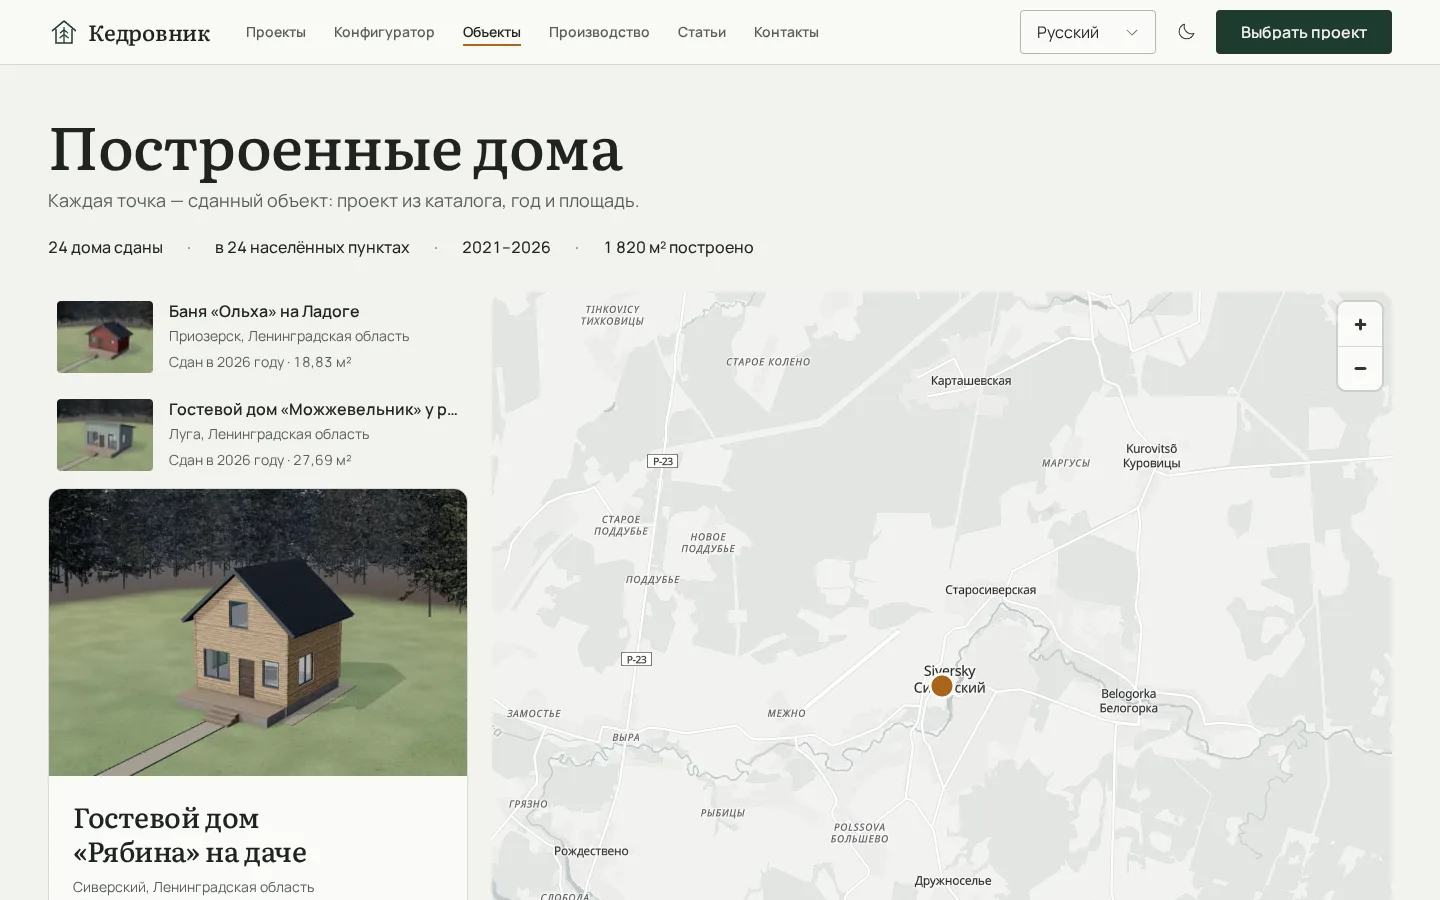
Task: Click the large Рябина house render image
Action: (x=258, y=632)
